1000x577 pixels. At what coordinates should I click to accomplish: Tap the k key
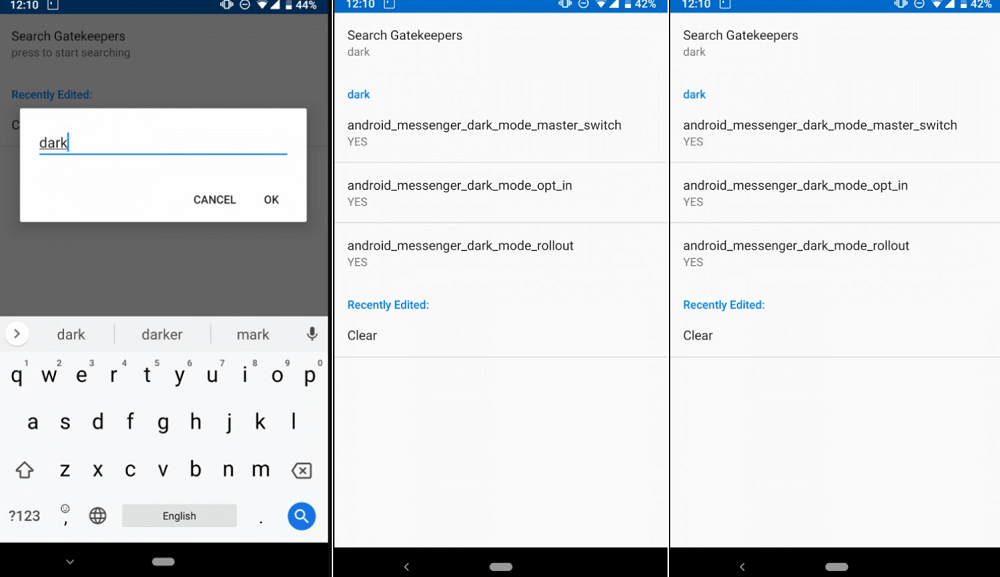[x=260, y=422]
